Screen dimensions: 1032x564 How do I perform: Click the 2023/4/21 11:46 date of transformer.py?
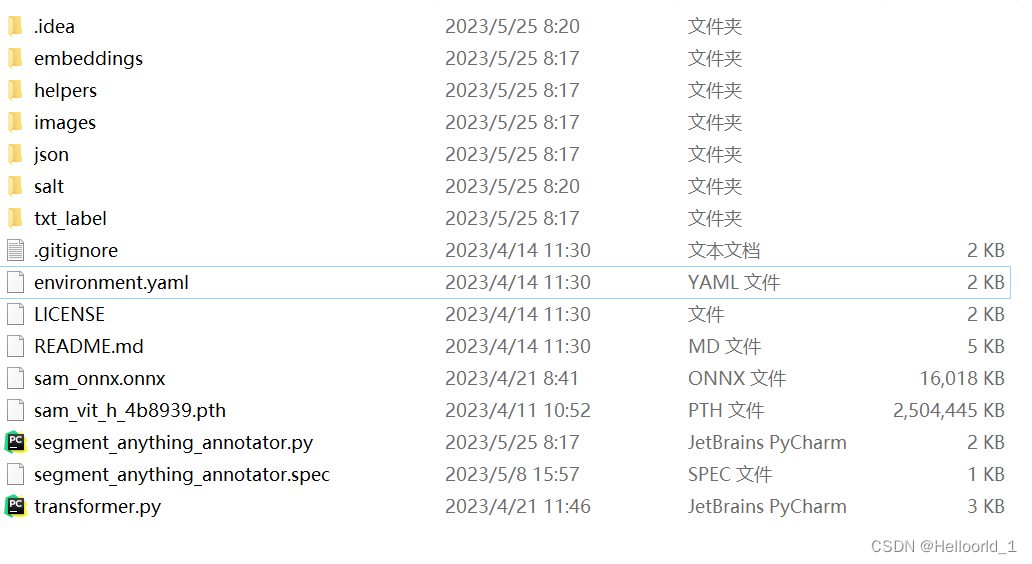[517, 507]
